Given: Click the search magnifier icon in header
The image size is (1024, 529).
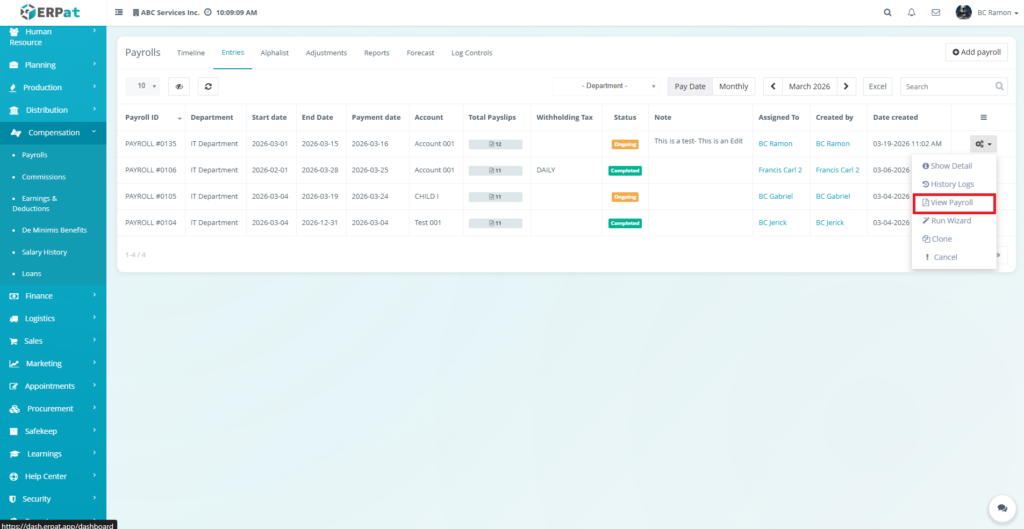Looking at the screenshot, I should (887, 12).
